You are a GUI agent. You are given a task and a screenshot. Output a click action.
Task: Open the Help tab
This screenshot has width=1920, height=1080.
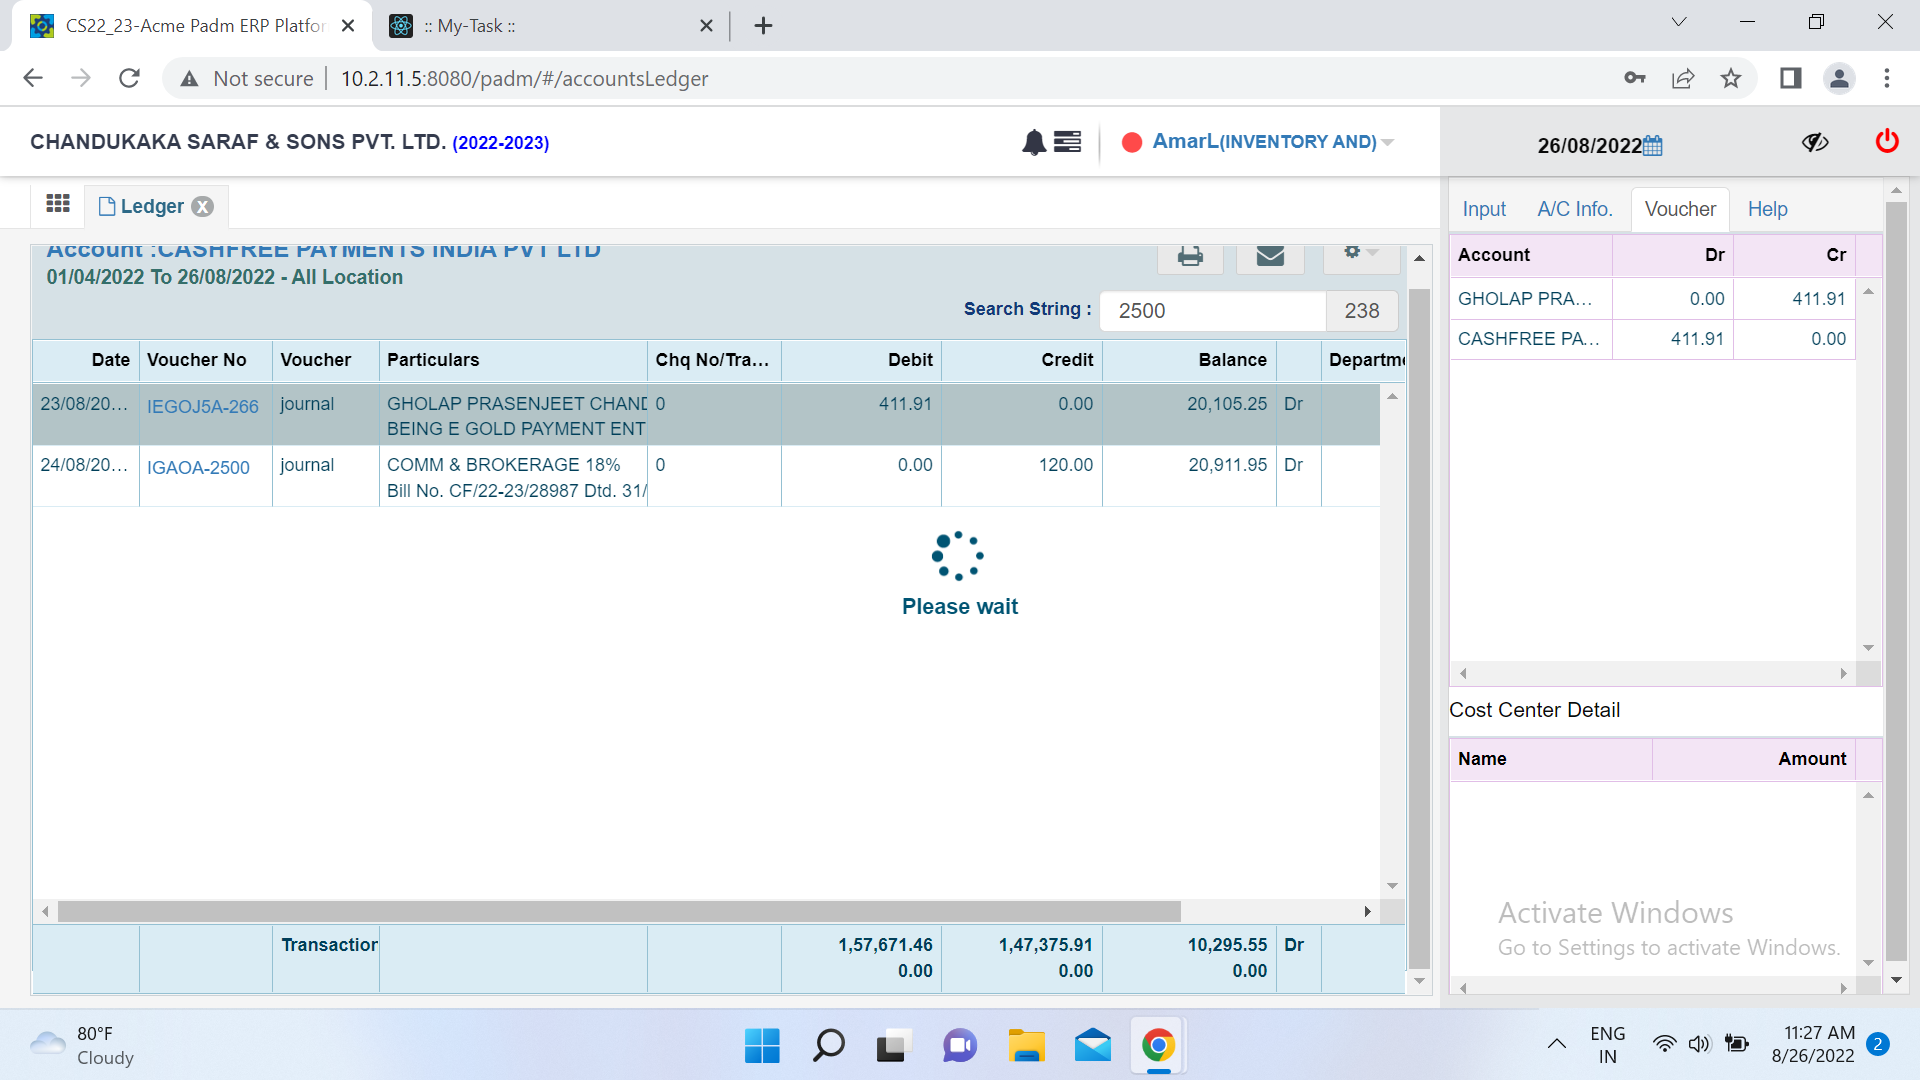(1767, 209)
